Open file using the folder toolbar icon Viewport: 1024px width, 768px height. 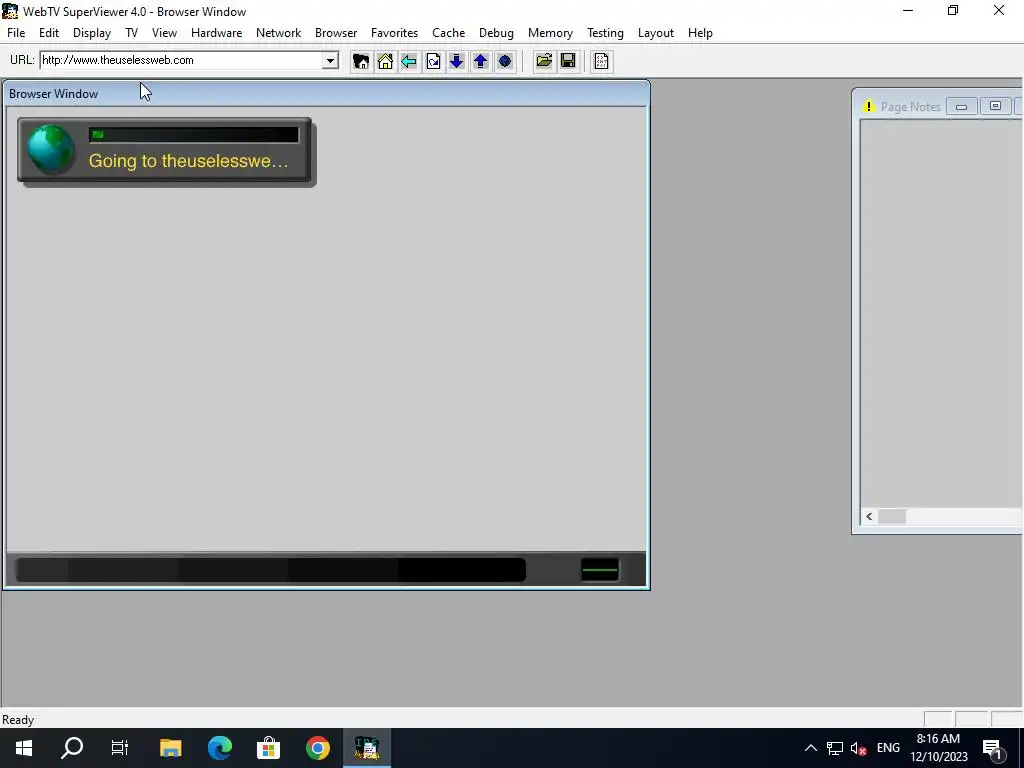[x=544, y=61]
